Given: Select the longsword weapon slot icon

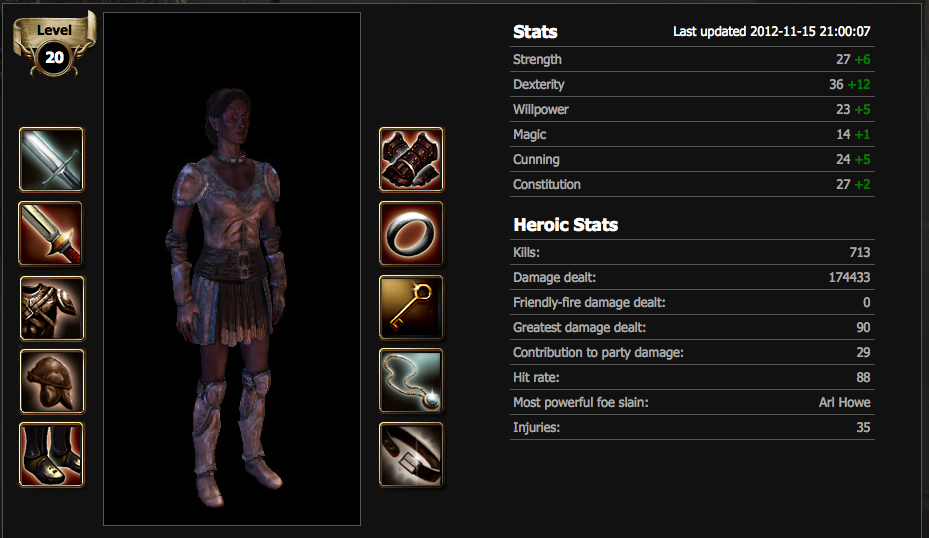Looking at the screenshot, I should tap(52, 160).
